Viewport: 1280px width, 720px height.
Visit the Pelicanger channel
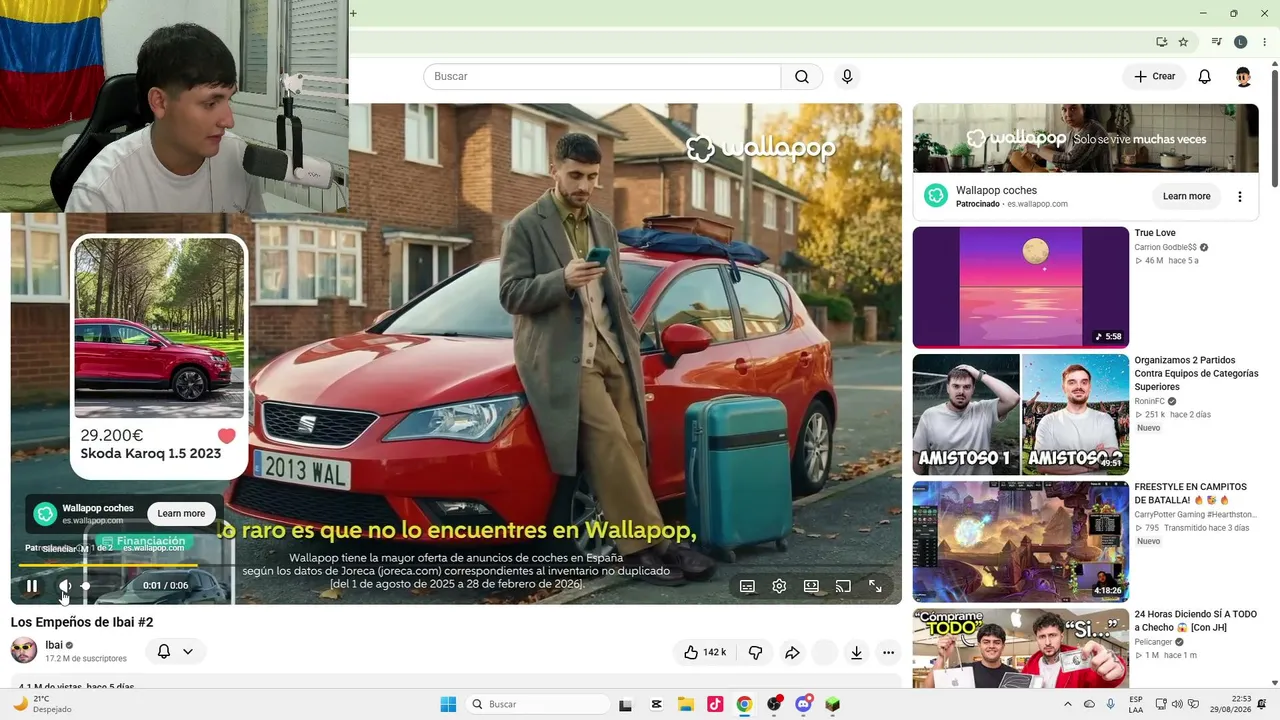pyautogui.click(x=1155, y=642)
